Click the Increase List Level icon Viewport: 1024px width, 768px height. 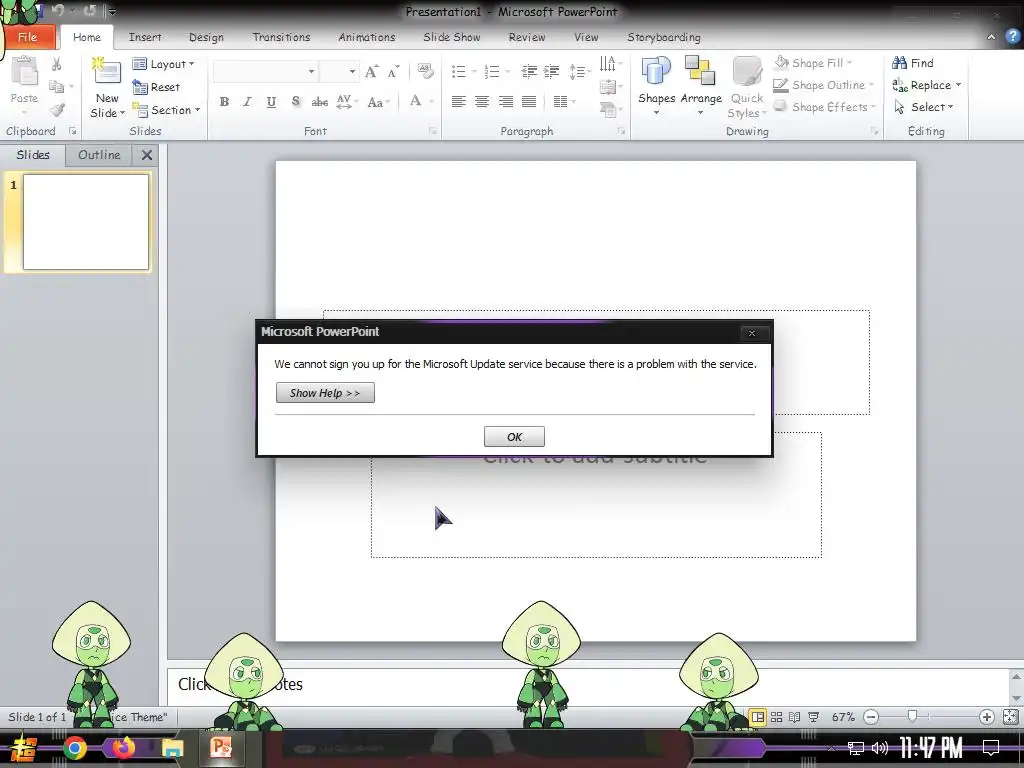point(552,71)
